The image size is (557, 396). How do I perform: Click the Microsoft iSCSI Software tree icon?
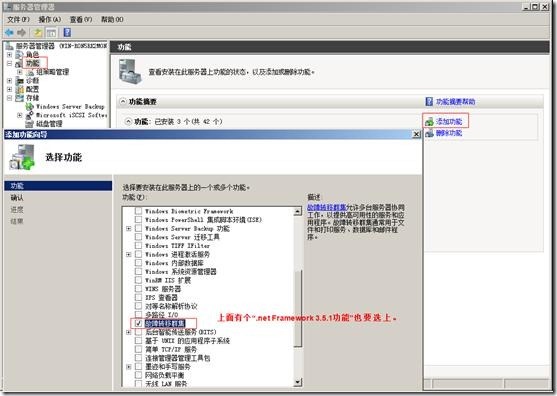pos(30,115)
